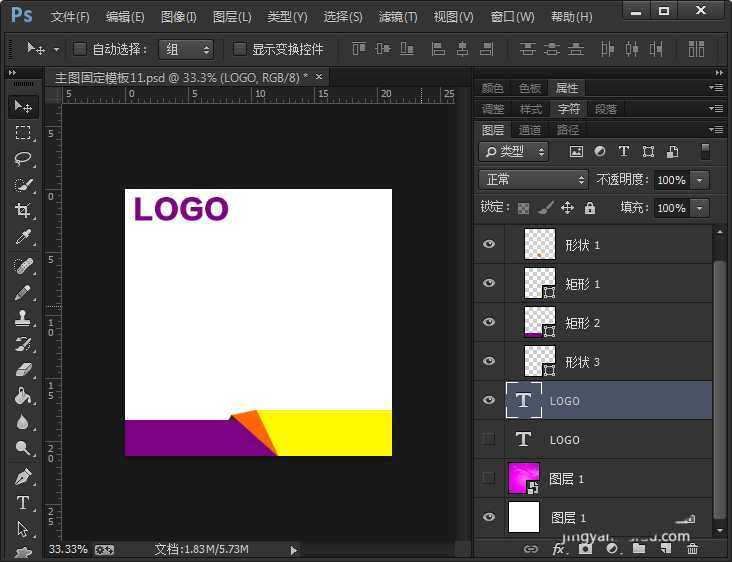The width and height of the screenshot is (732, 562).
Task: Open the 正常 blend mode dropdown
Action: click(534, 180)
